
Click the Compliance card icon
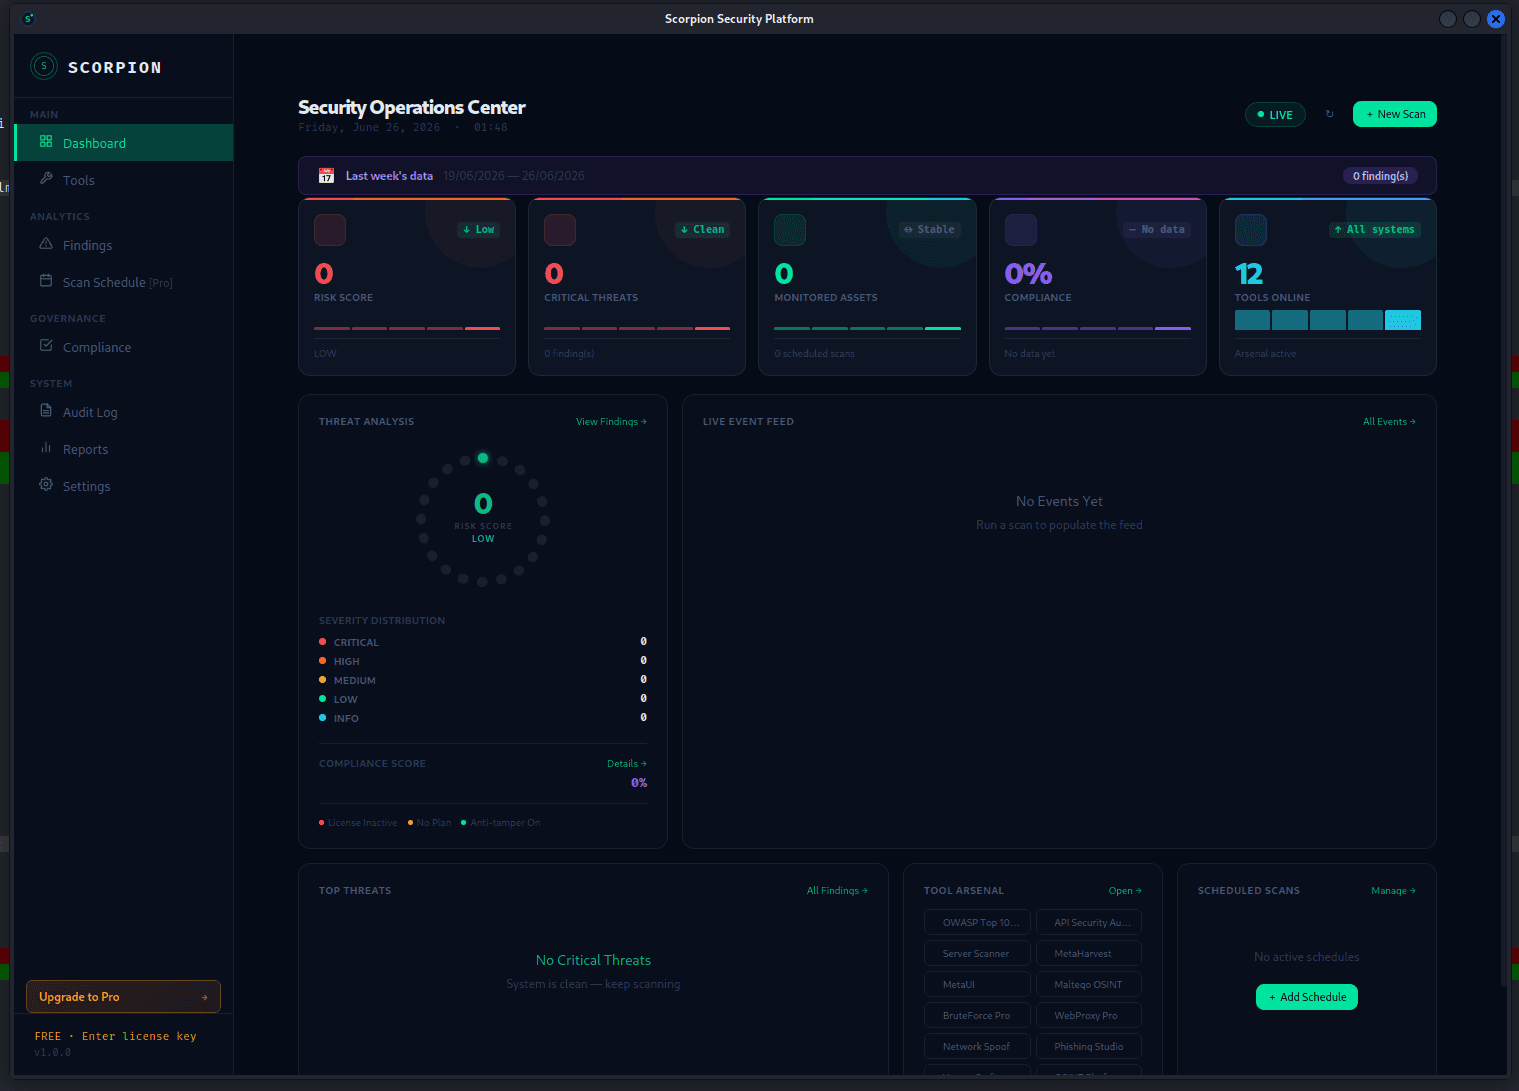click(1021, 230)
